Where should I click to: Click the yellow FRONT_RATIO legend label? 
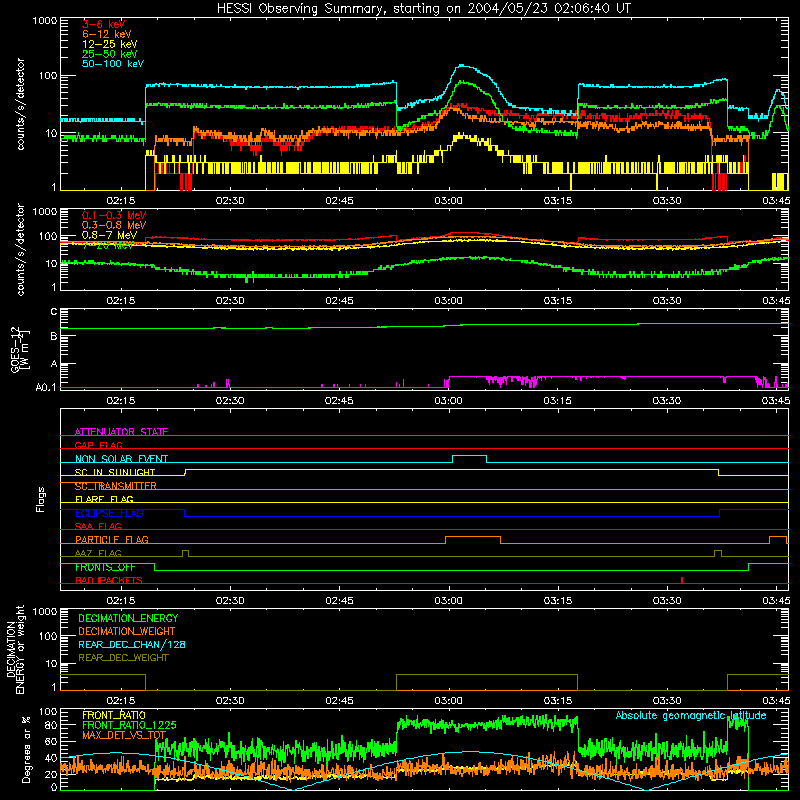pos(114,715)
